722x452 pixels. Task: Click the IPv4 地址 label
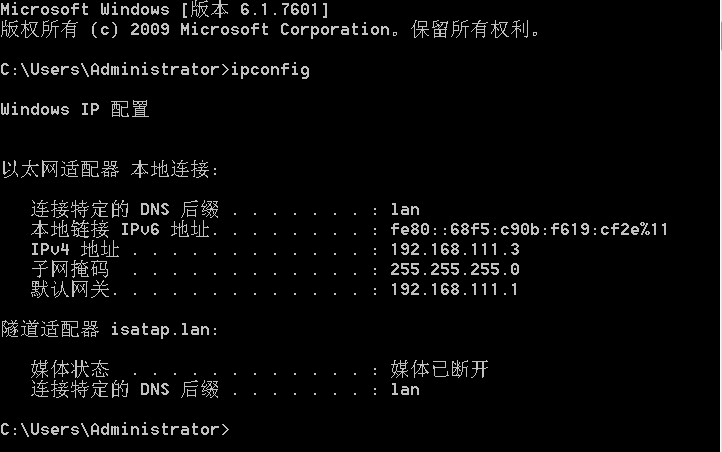tap(75, 249)
